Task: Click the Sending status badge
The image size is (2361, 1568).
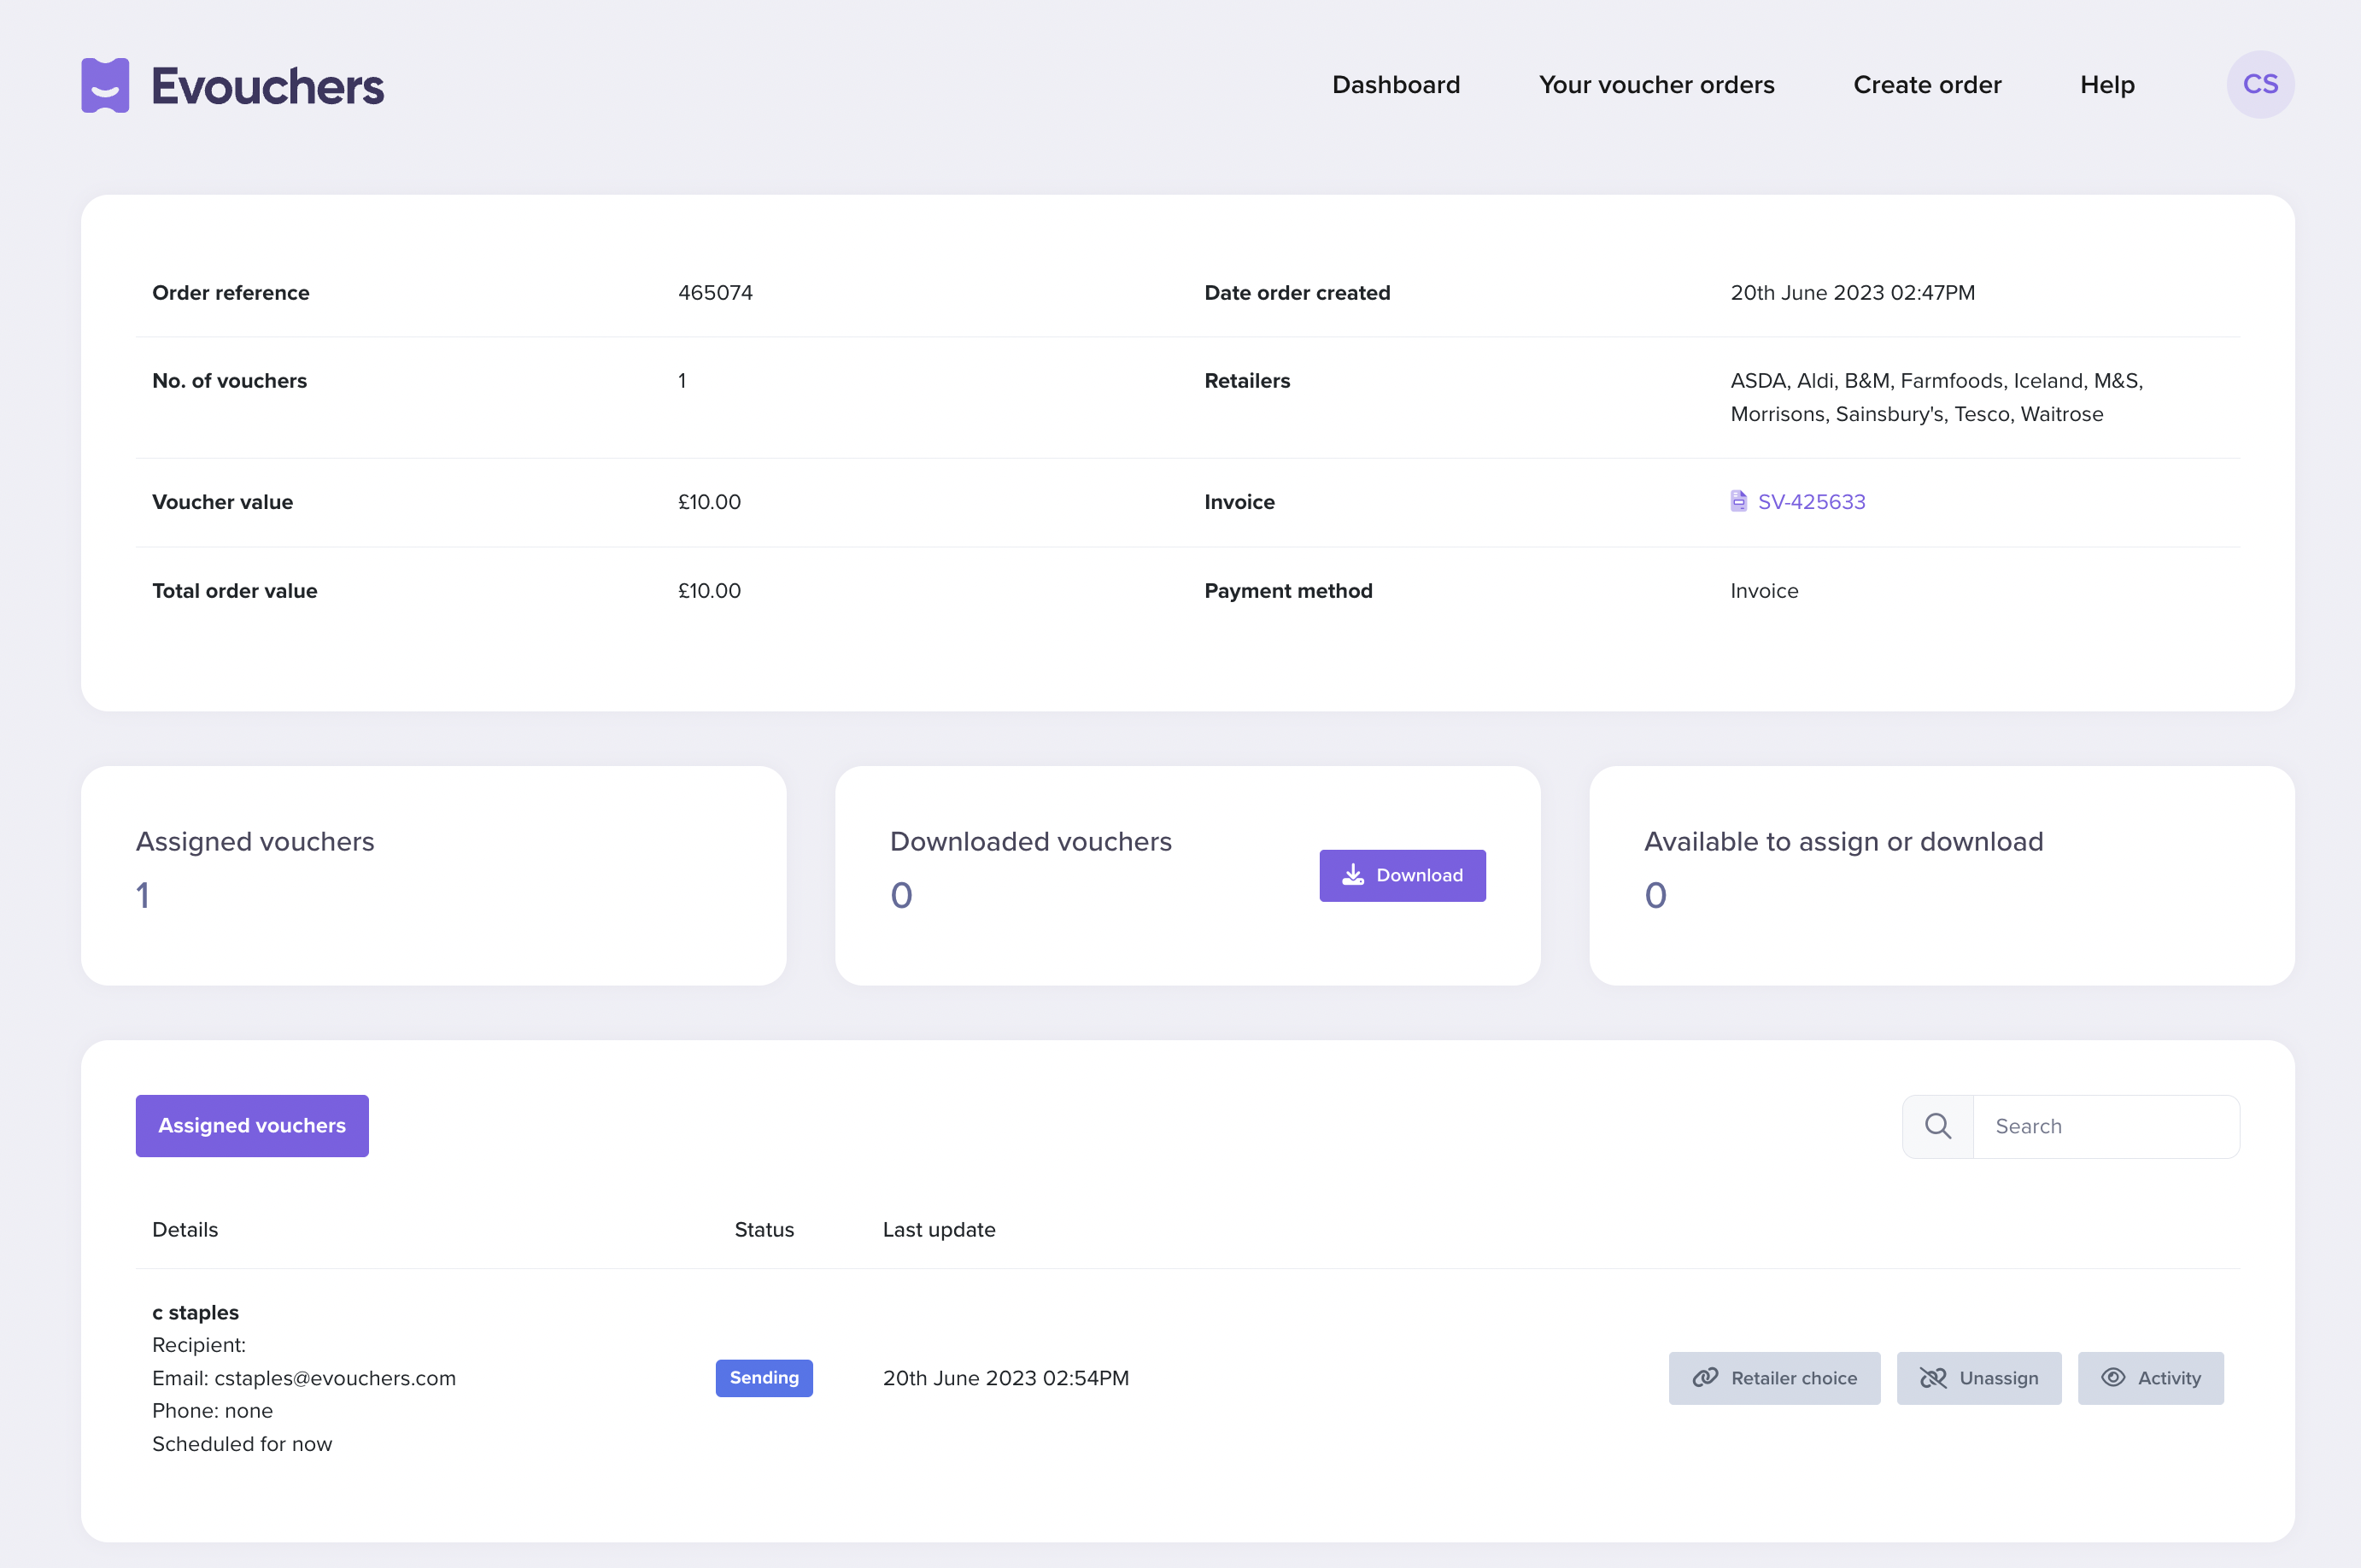Action: (764, 1378)
